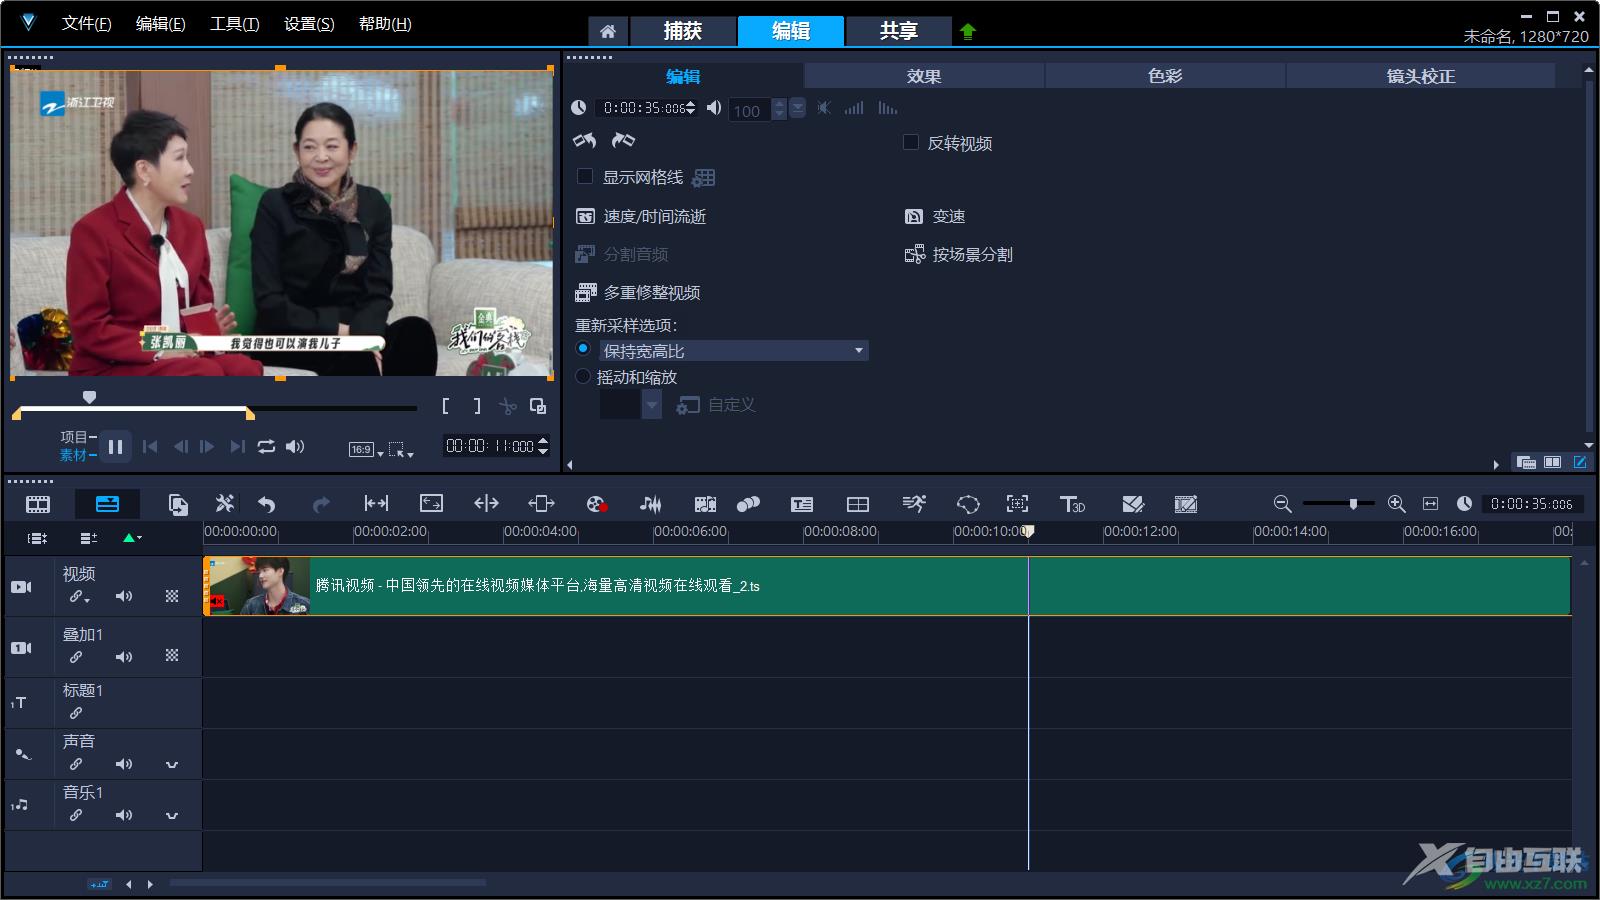Screen dimensions: 1600x900
Task: Mute the 叠加1 overlay track audio
Action: click(x=124, y=657)
